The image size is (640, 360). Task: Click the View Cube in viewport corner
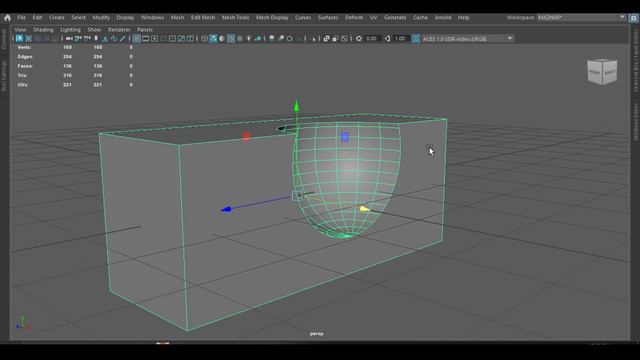(602, 72)
